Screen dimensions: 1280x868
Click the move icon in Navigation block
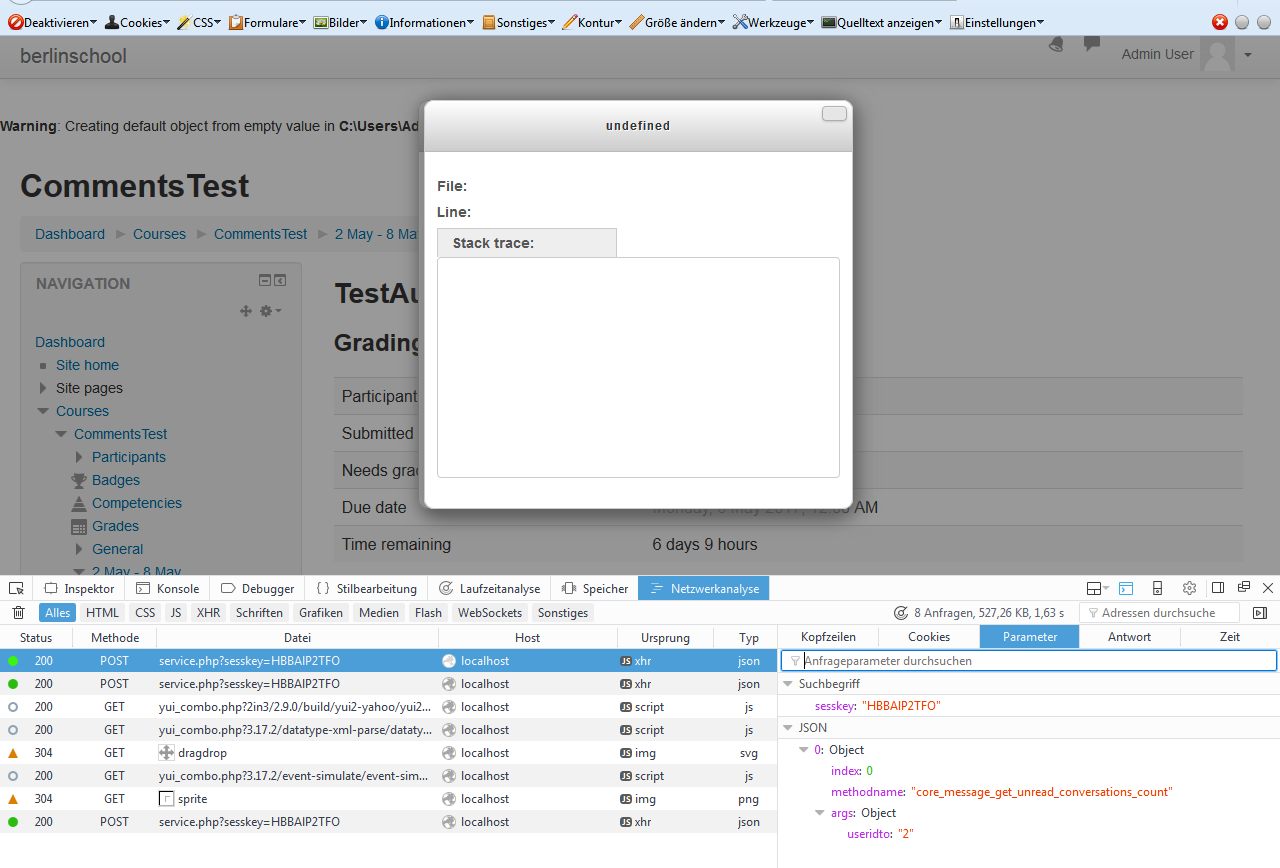pos(246,311)
